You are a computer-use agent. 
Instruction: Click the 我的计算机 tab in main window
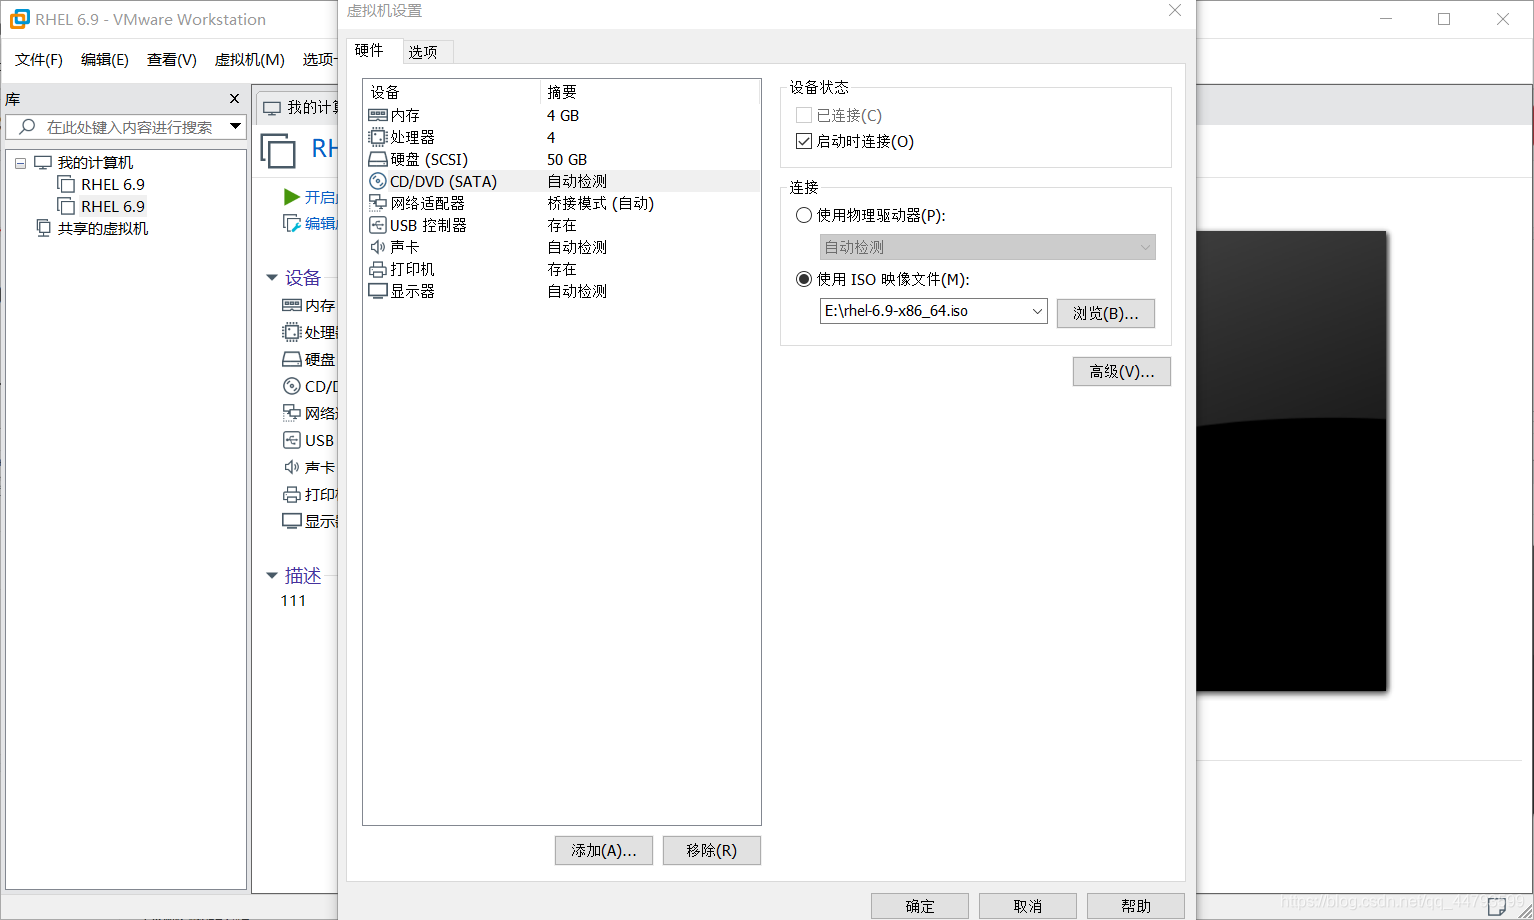tap(300, 107)
